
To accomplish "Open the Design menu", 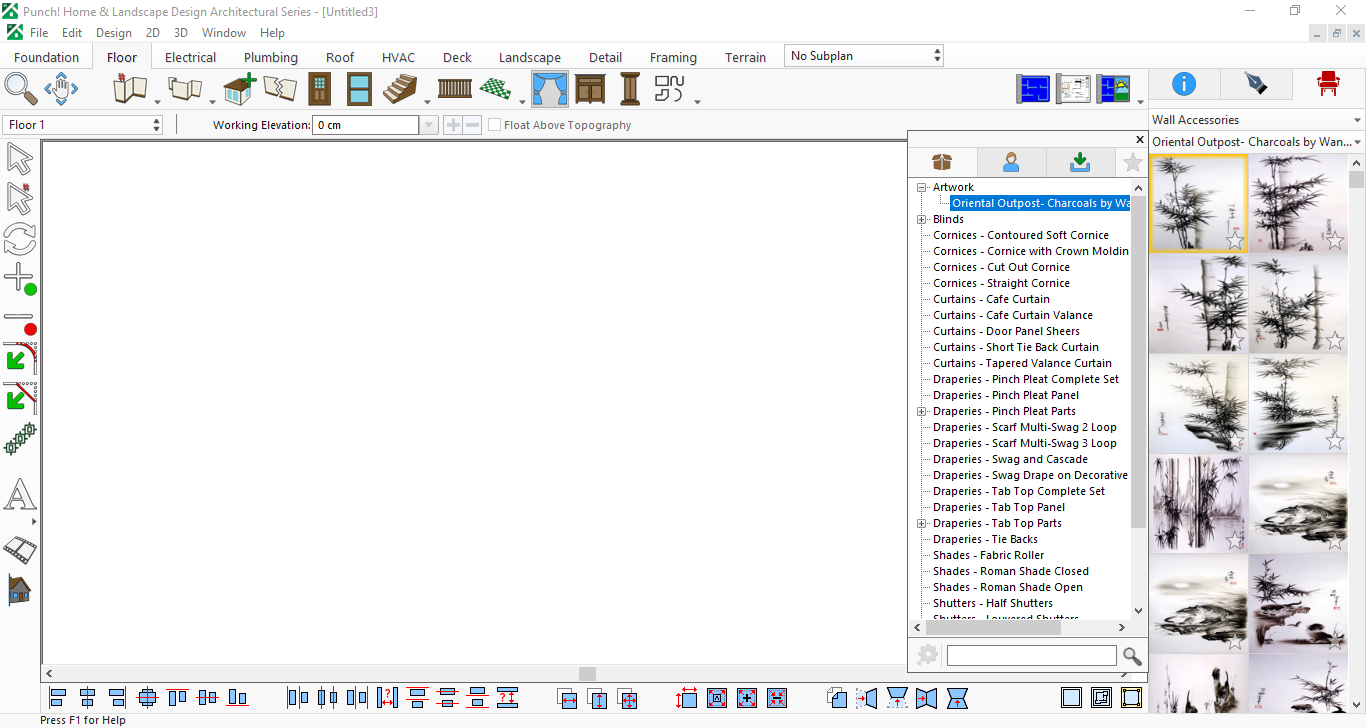I will point(114,33).
